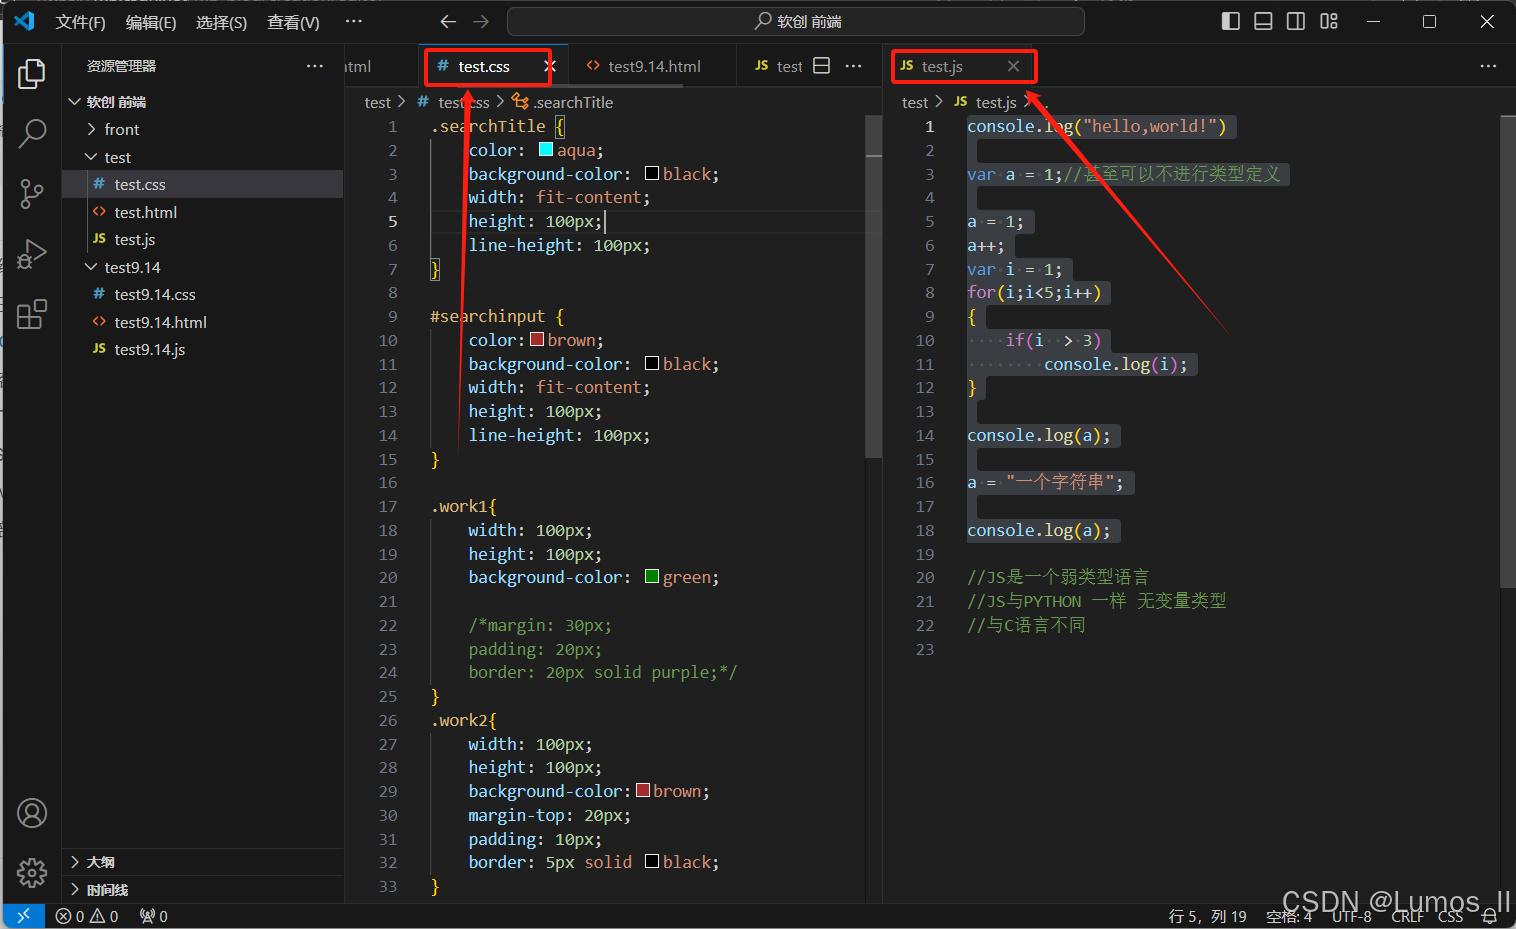Image resolution: width=1516 pixels, height=929 pixels.
Task: Collapse the test9.14 folder
Action: [x=92, y=267]
